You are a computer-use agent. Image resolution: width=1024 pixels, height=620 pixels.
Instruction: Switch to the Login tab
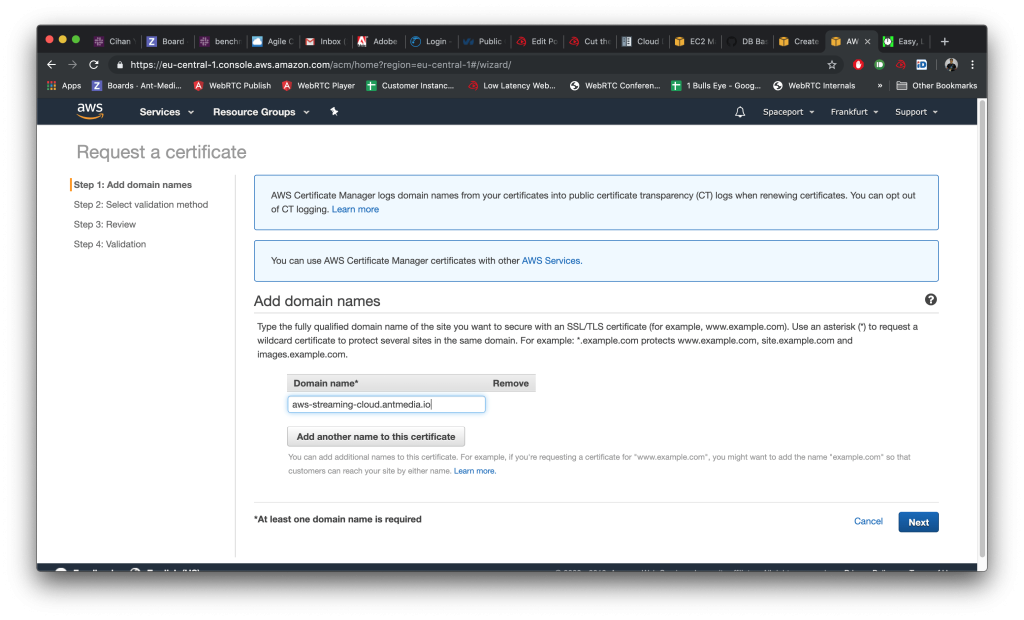431,41
